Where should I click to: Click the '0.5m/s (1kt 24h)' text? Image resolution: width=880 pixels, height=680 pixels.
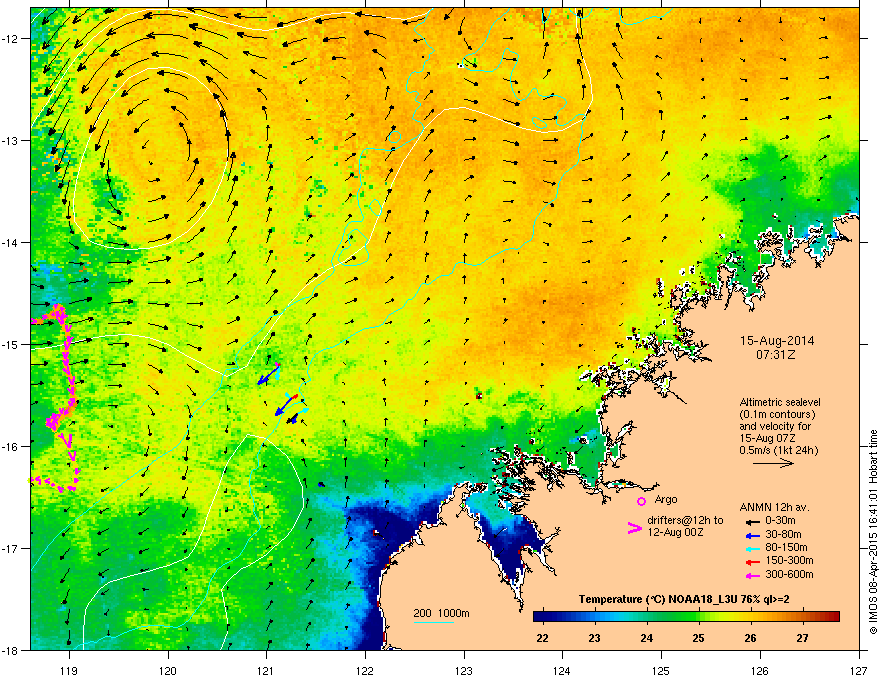click(x=778, y=450)
